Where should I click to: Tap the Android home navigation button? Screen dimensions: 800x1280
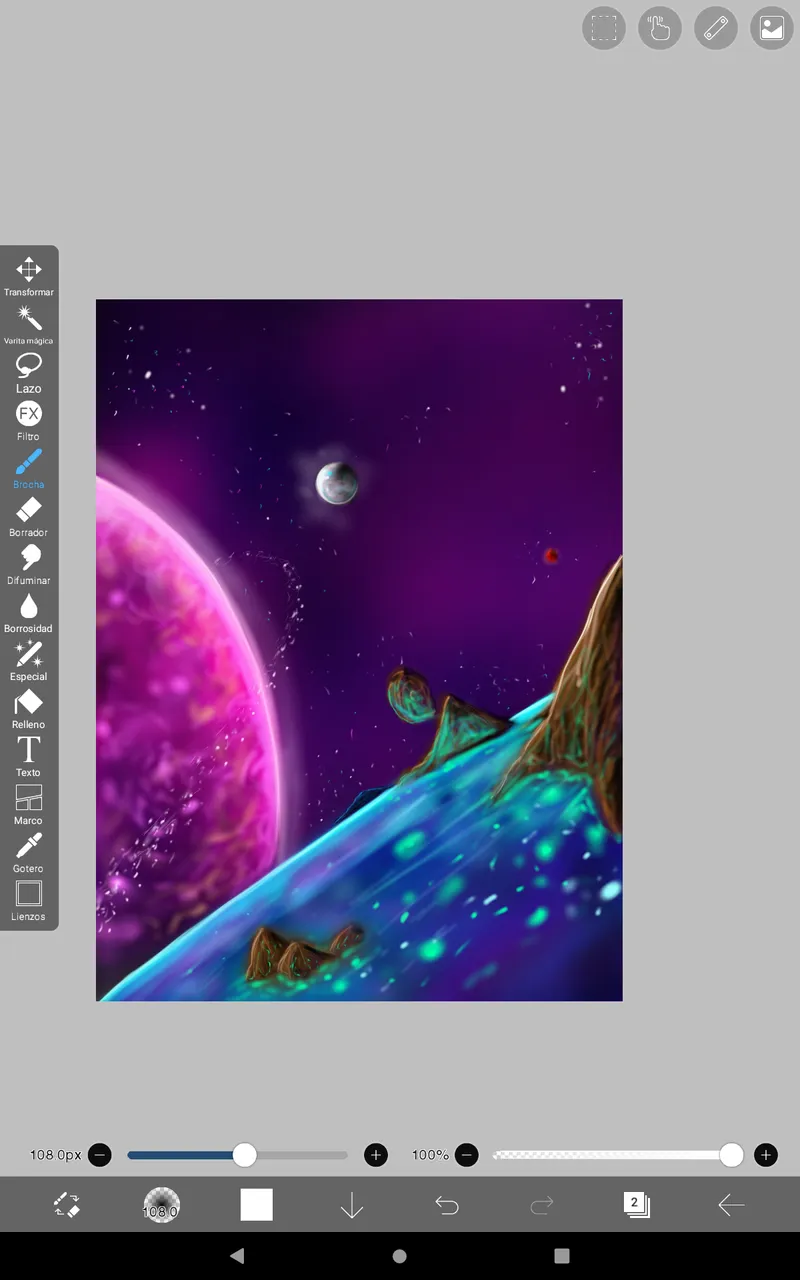pos(399,1256)
